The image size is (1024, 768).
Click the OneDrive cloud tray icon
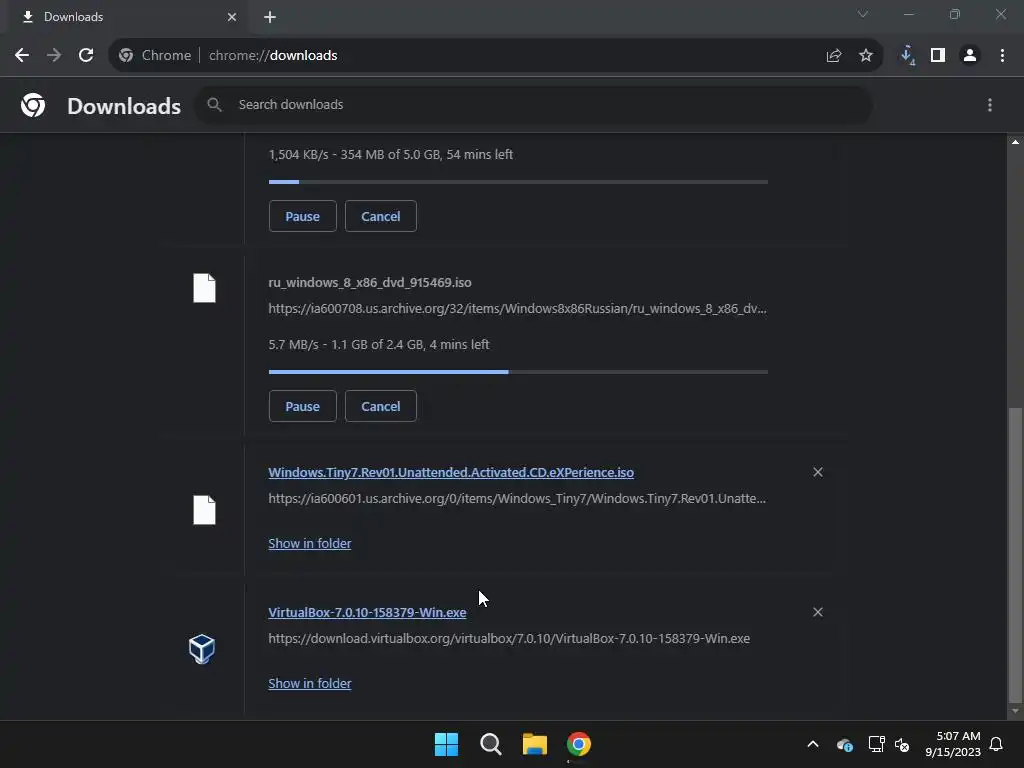tap(844, 744)
